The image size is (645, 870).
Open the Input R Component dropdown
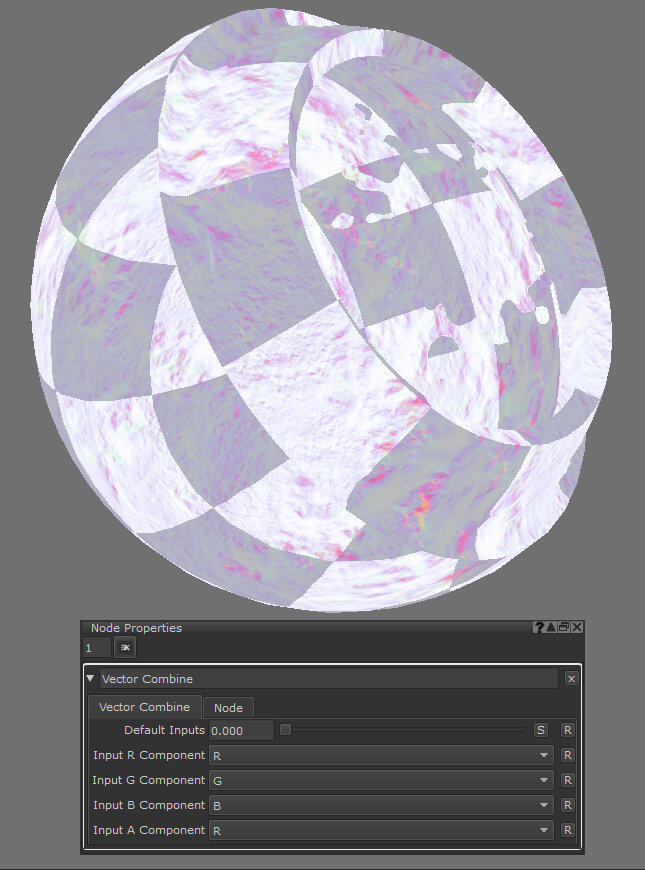(381, 755)
